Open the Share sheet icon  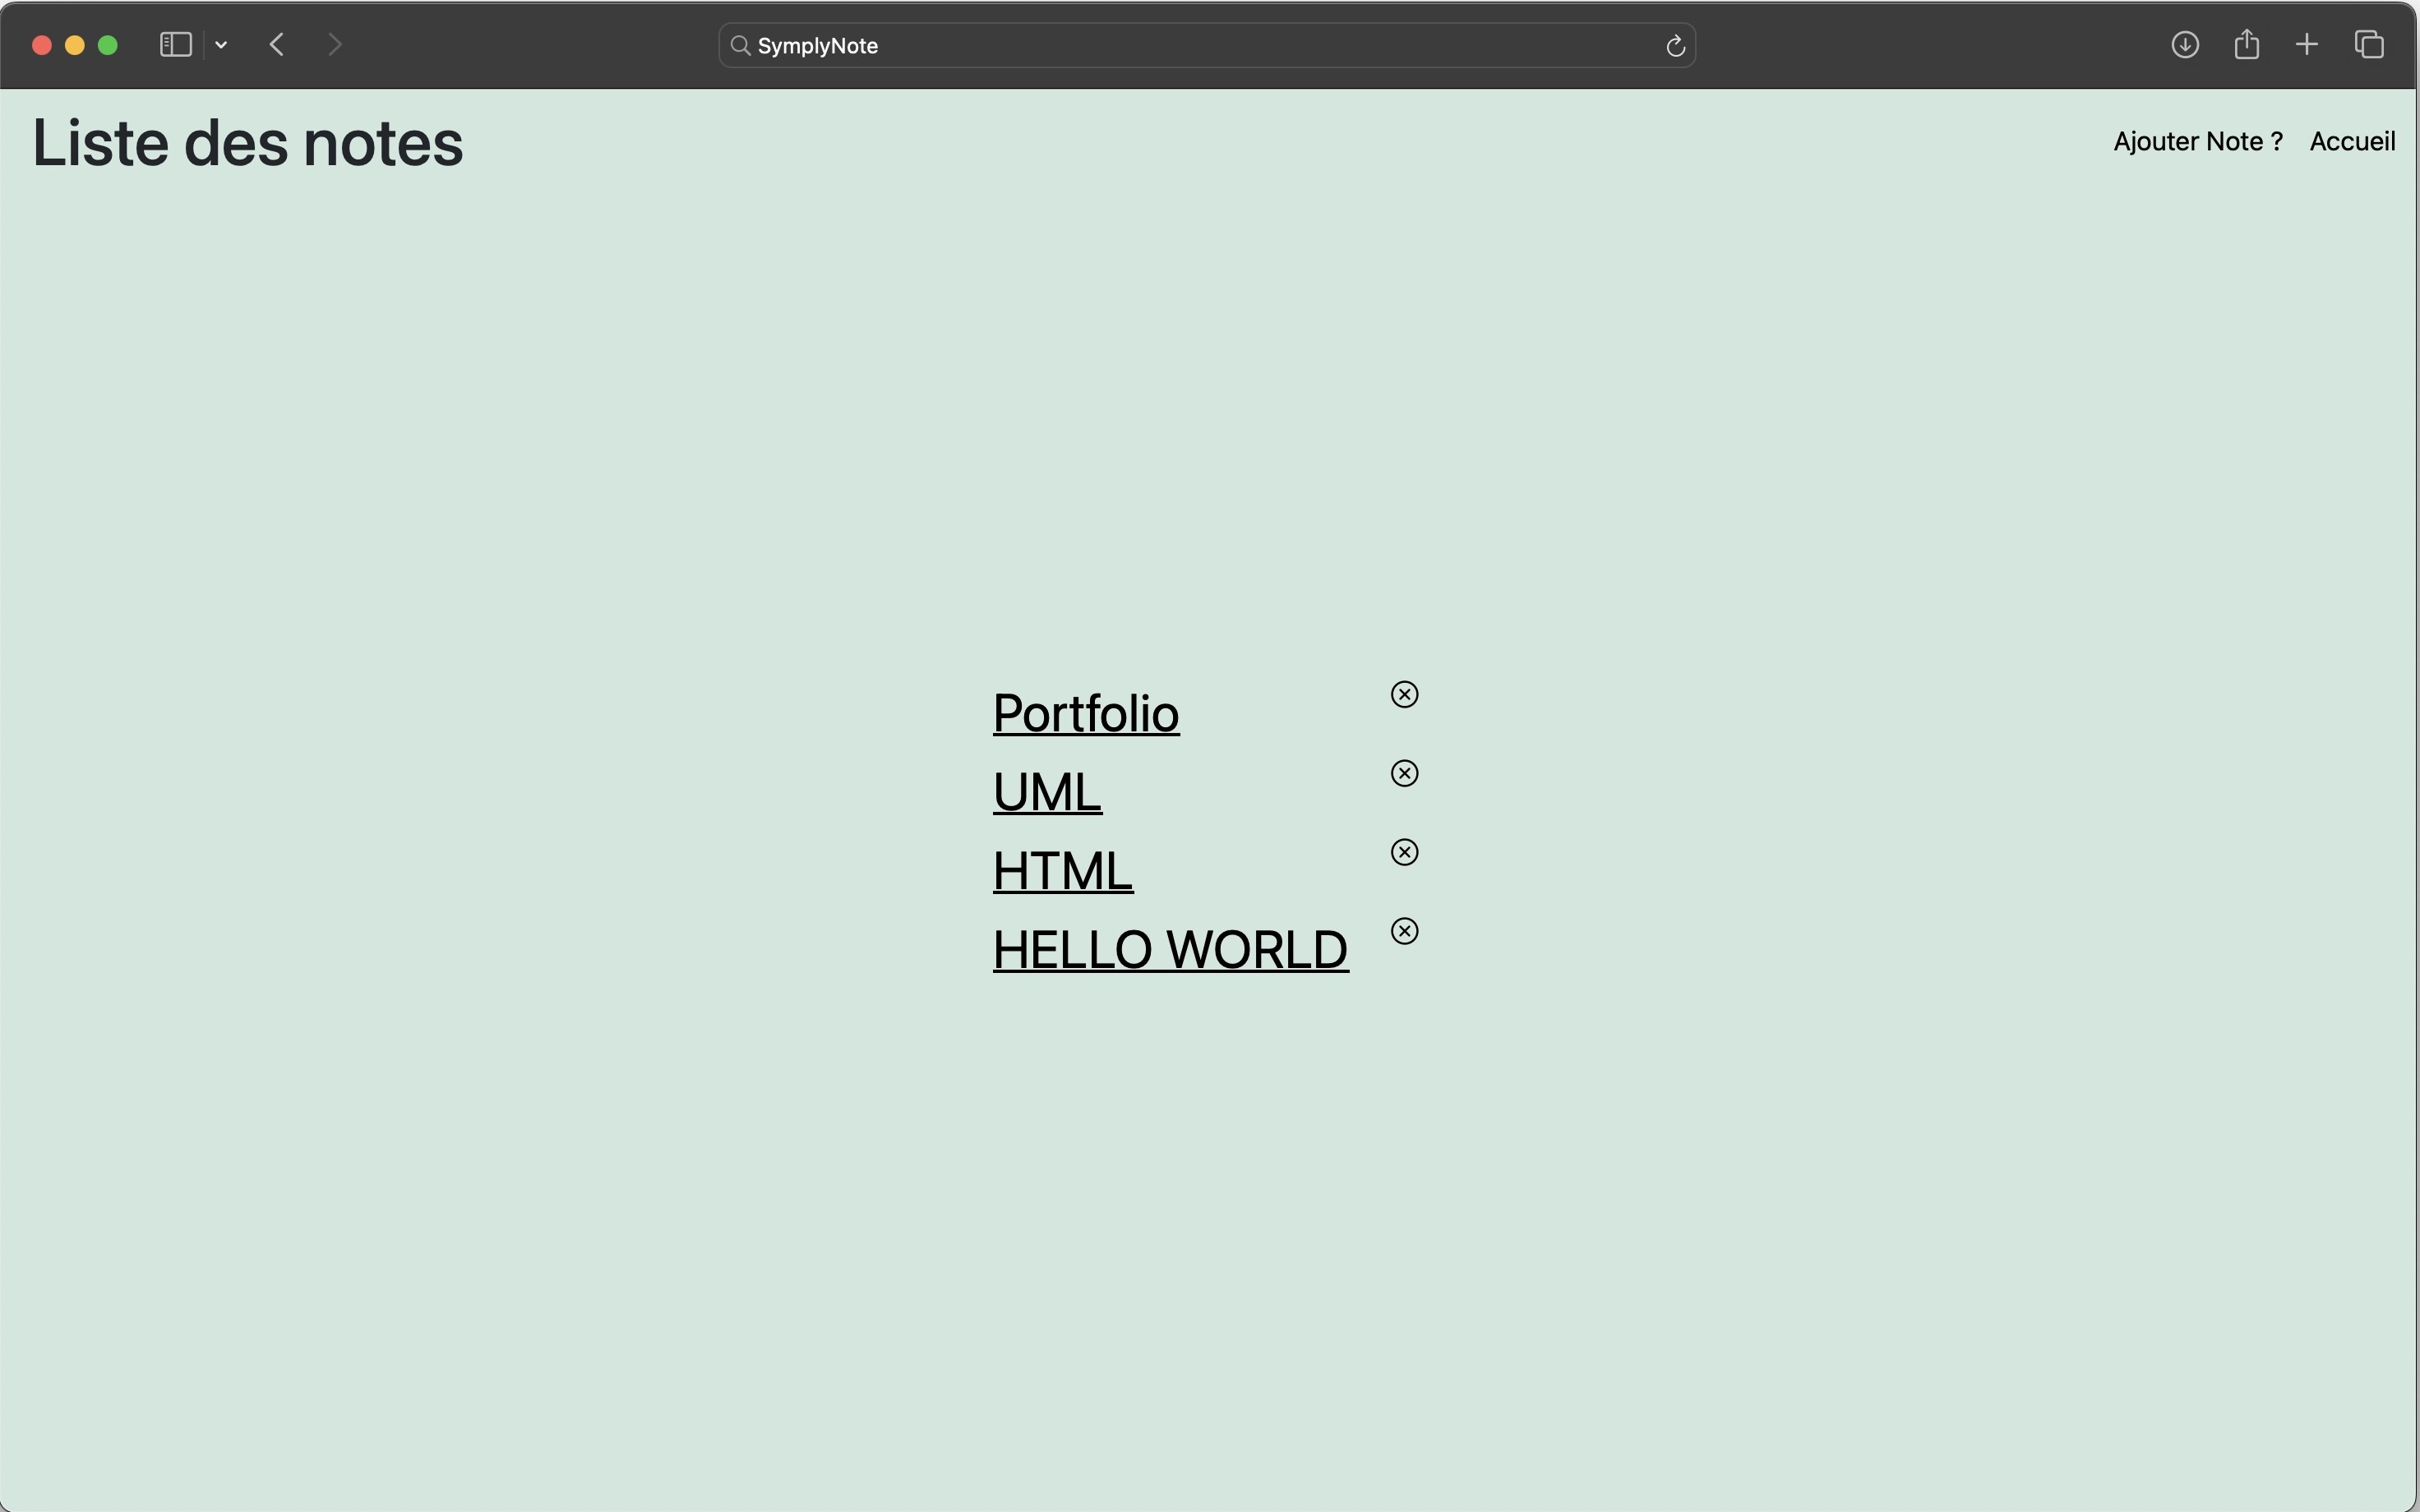(2246, 44)
